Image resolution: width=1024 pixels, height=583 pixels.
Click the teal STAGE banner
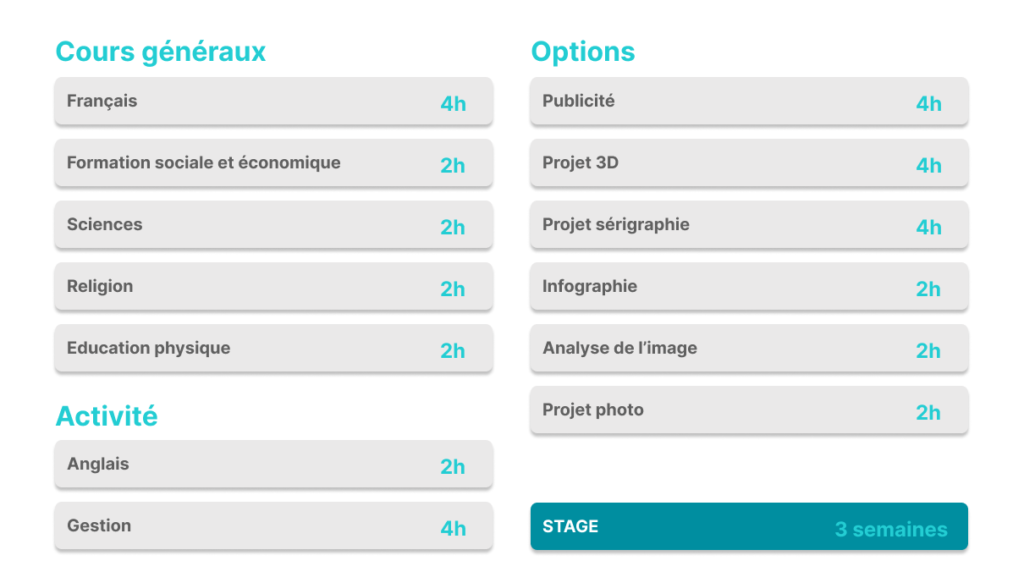[x=749, y=526]
